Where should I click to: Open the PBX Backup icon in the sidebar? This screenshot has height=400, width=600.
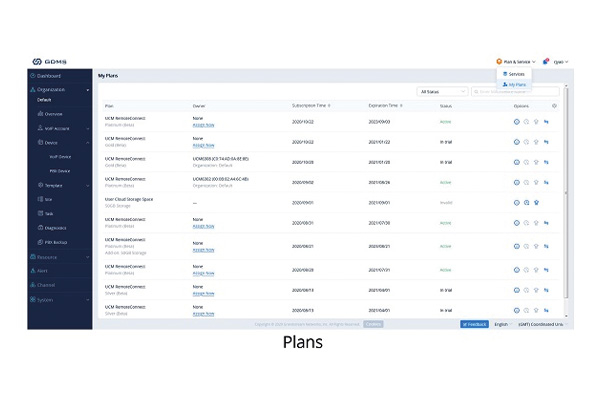coord(41,242)
